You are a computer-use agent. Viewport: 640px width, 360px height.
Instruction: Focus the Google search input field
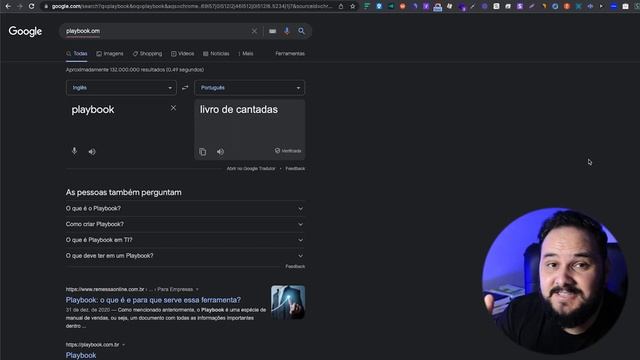pos(157,31)
